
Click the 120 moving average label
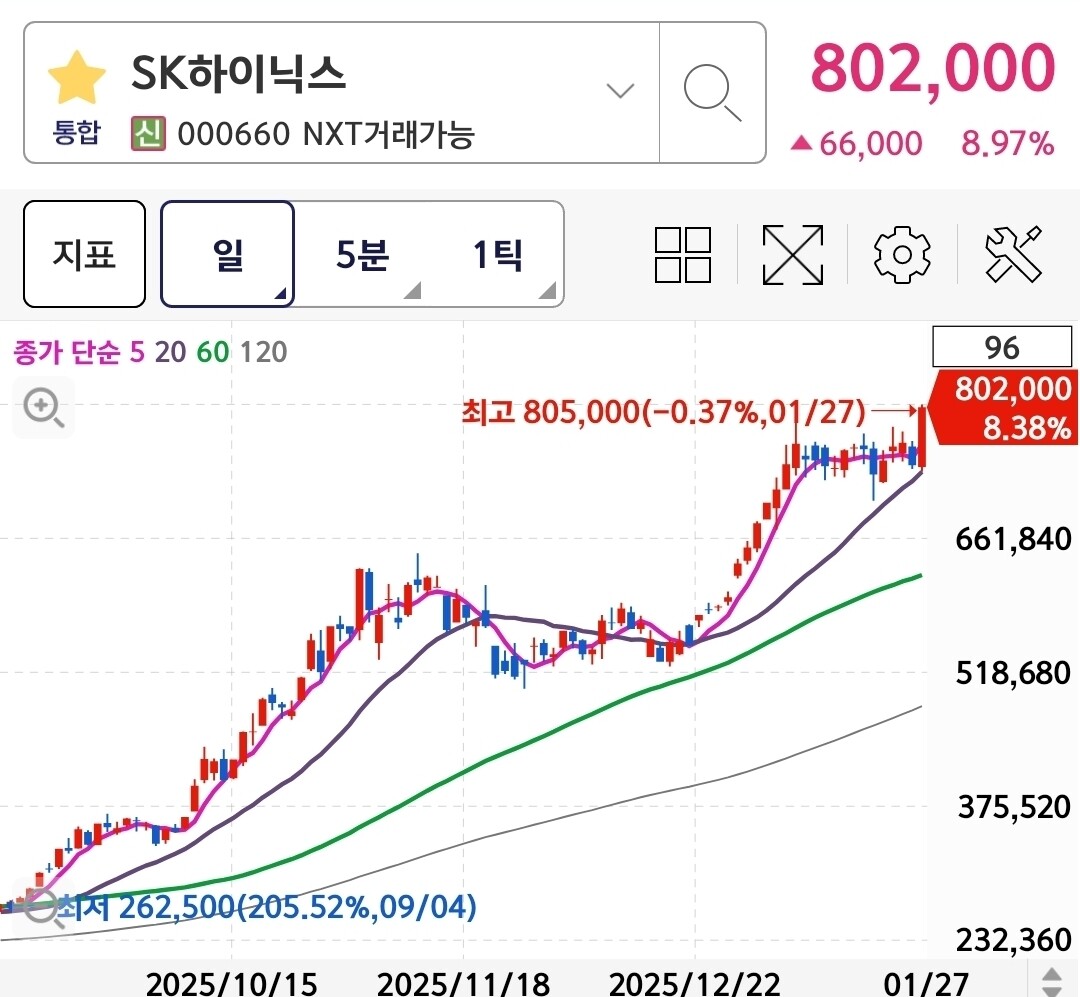264,352
